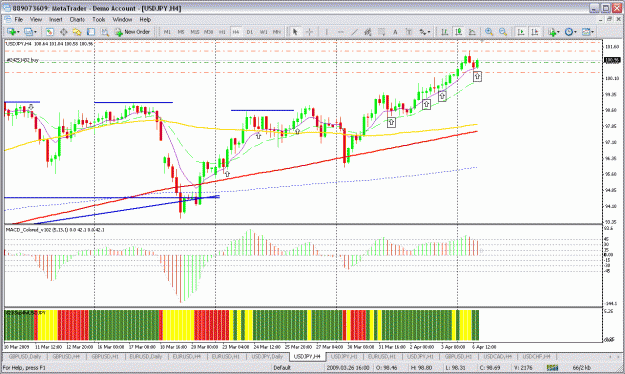Switch to the EURUSD,H4 chart tab
Viewport: 625px width, 374px height.
point(187,356)
